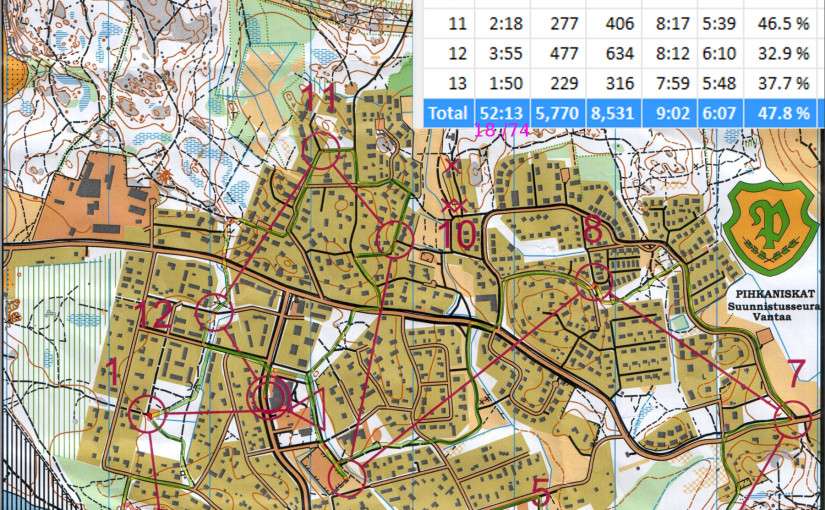This screenshot has height=510, width=825.
Task: Select leg number 13 in the splits table
Action: point(448,83)
